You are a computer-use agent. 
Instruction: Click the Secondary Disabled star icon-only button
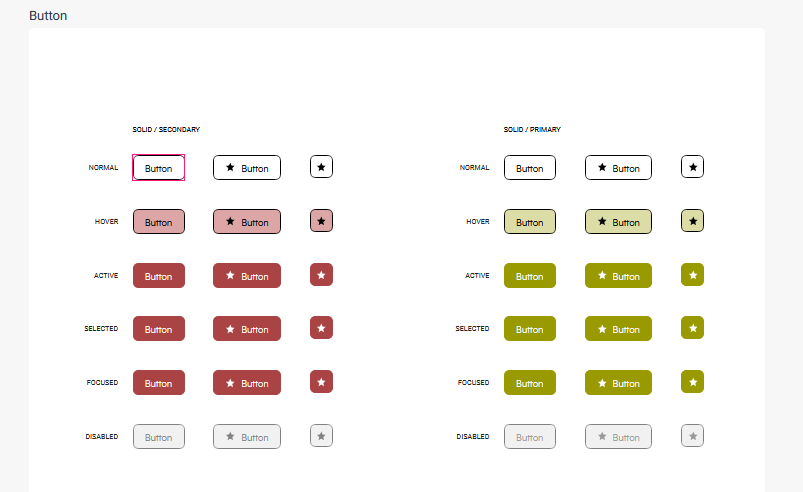point(321,436)
